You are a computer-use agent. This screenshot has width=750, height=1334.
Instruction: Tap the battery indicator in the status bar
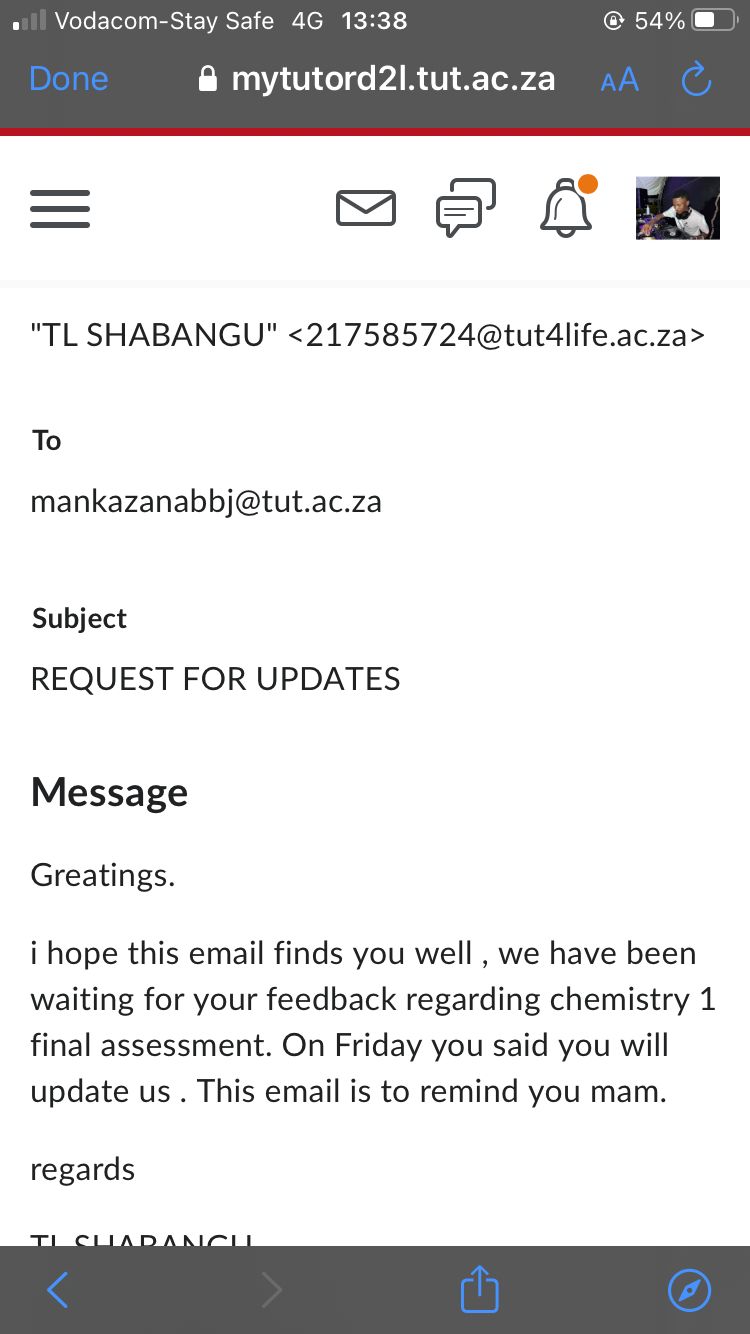coord(714,20)
